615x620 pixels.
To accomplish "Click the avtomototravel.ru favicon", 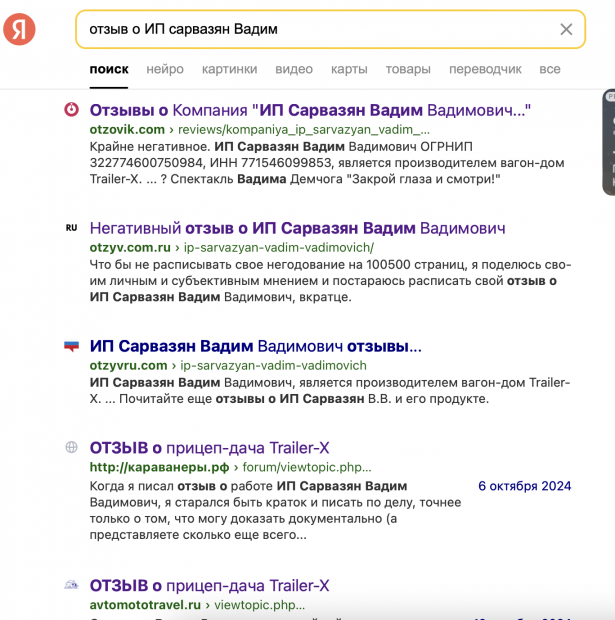I will (71, 585).
